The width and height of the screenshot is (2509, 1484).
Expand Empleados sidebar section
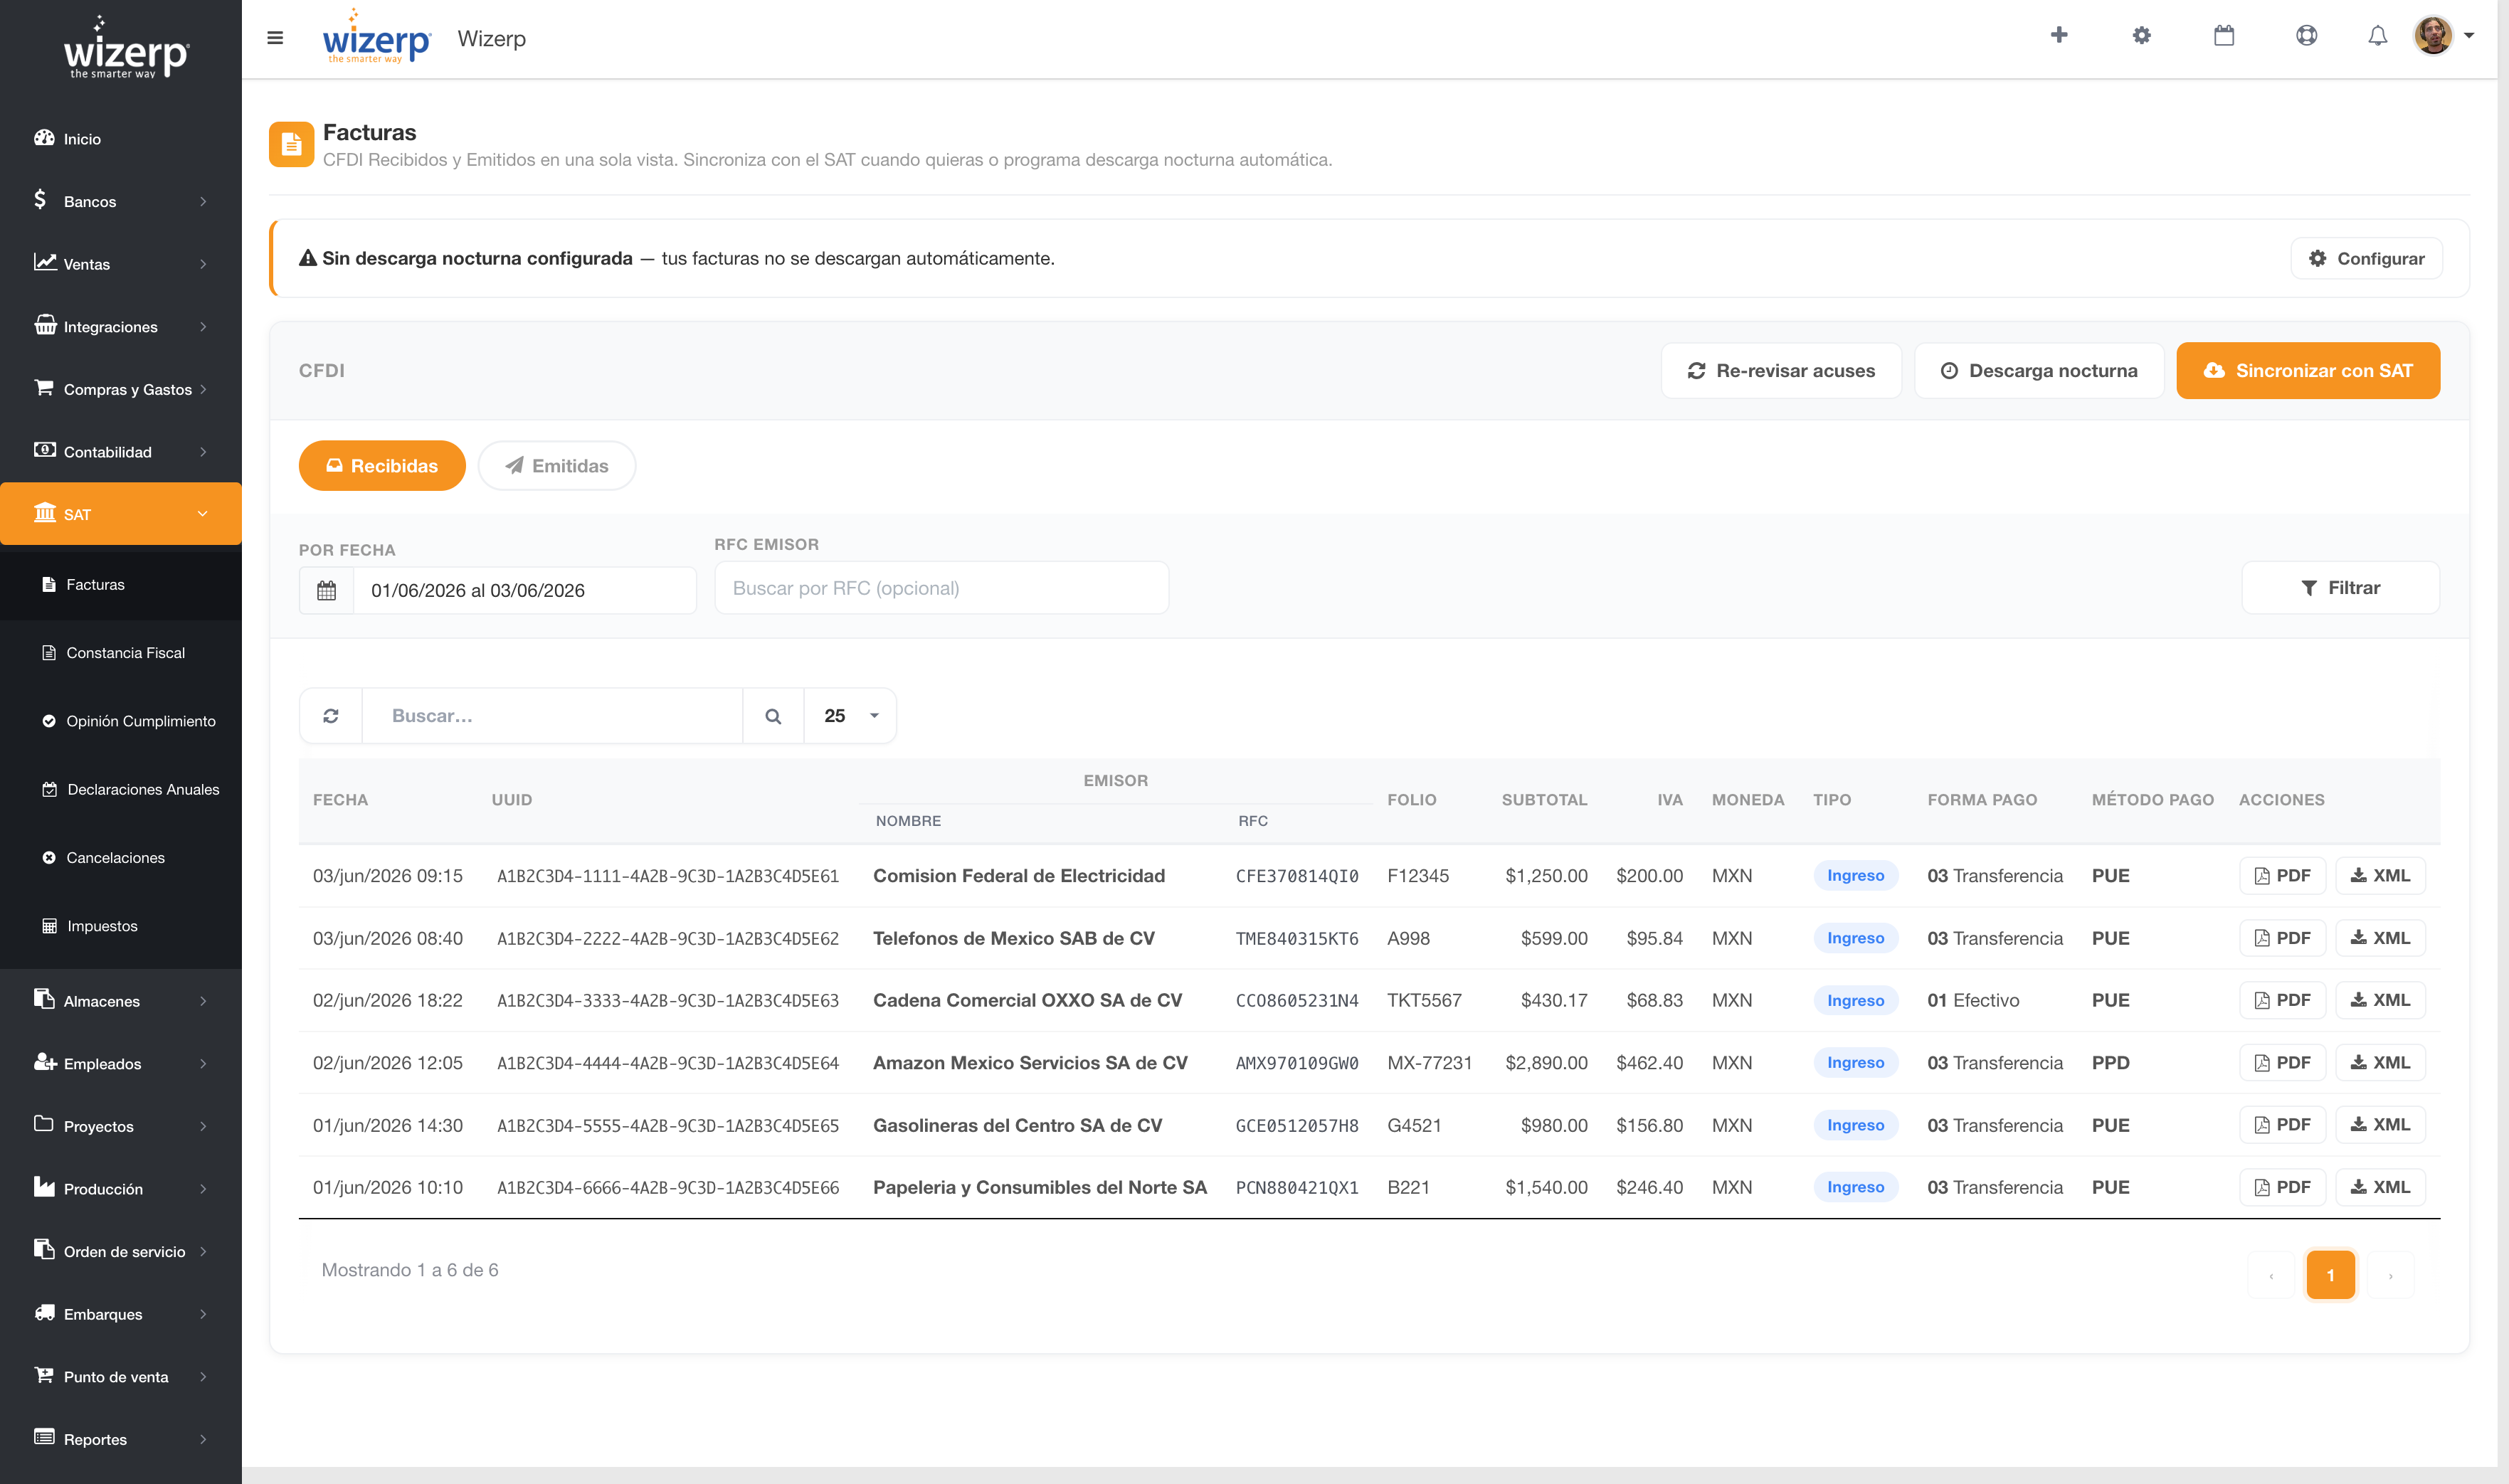point(121,1063)
